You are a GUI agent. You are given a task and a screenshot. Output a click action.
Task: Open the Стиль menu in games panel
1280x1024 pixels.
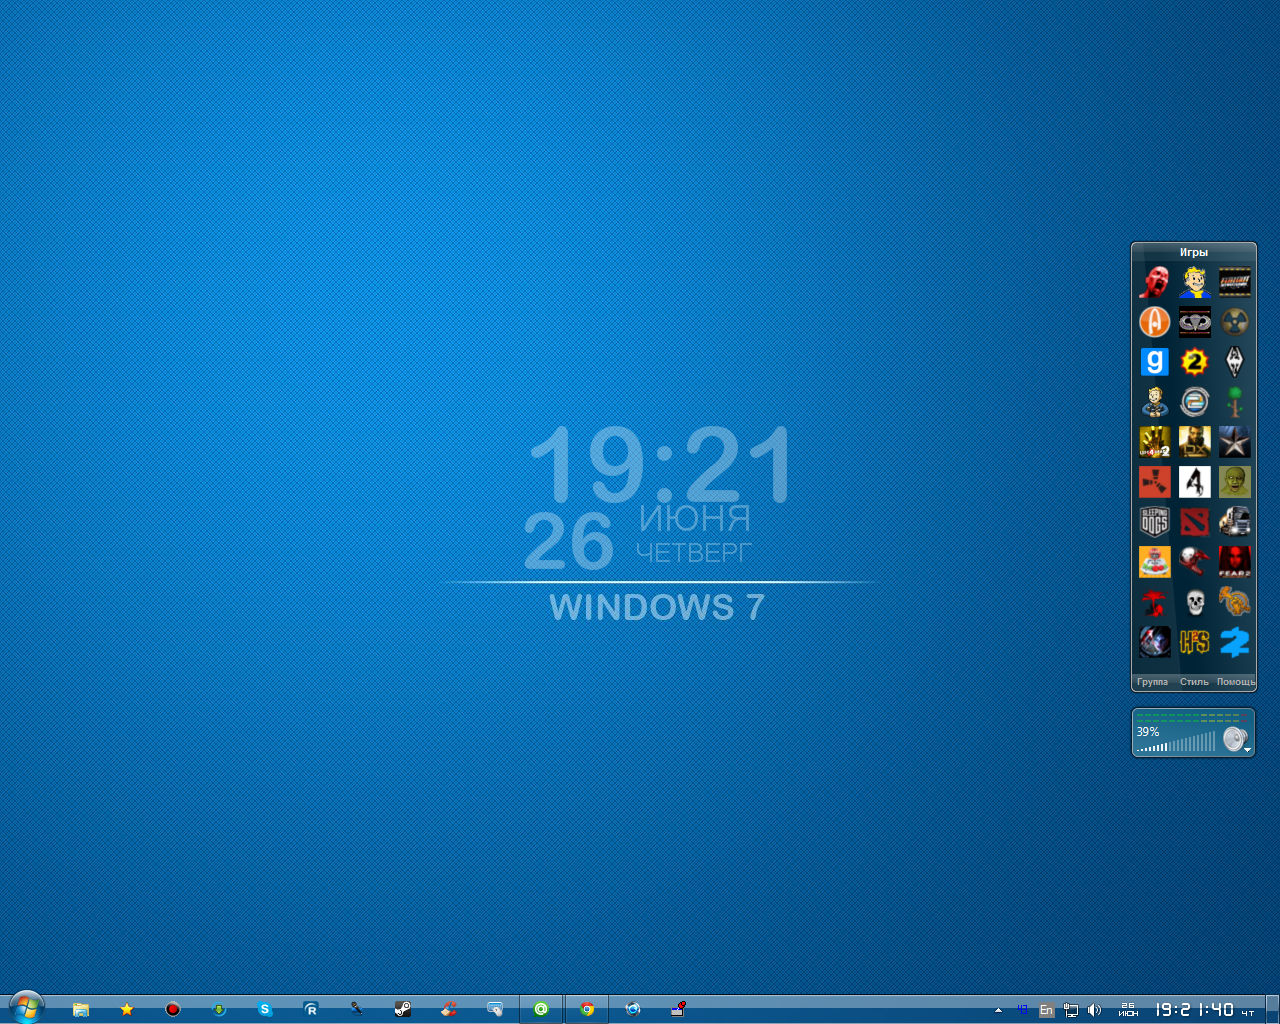pos(1194,682)
